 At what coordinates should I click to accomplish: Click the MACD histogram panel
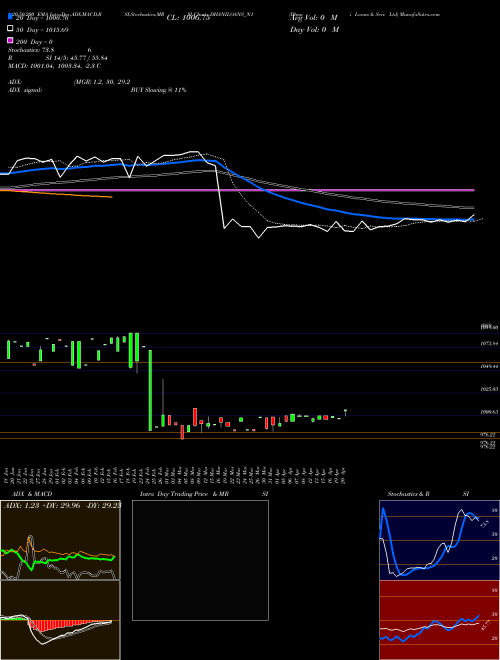pos(60,620)
